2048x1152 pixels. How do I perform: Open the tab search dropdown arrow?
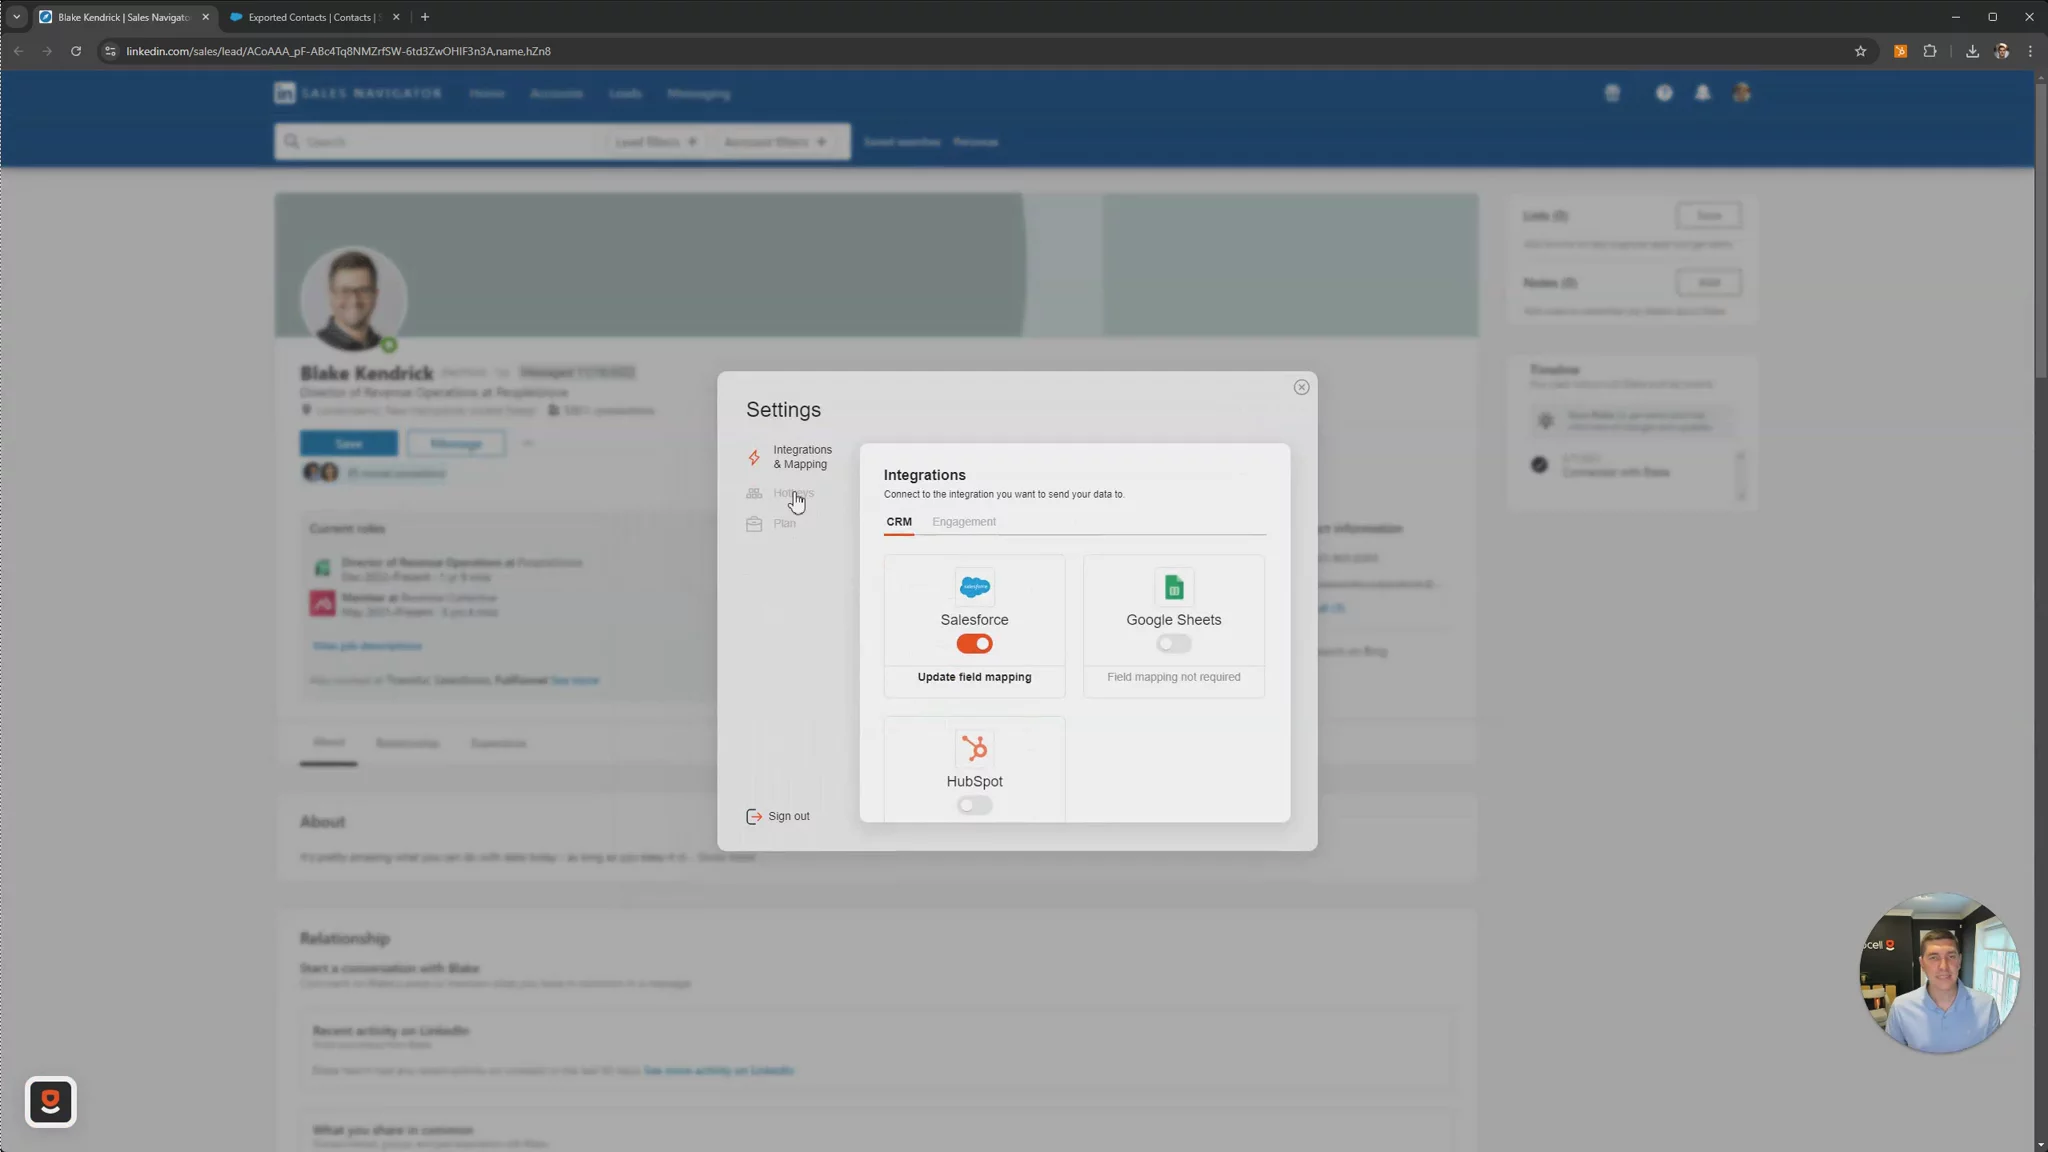16,17
